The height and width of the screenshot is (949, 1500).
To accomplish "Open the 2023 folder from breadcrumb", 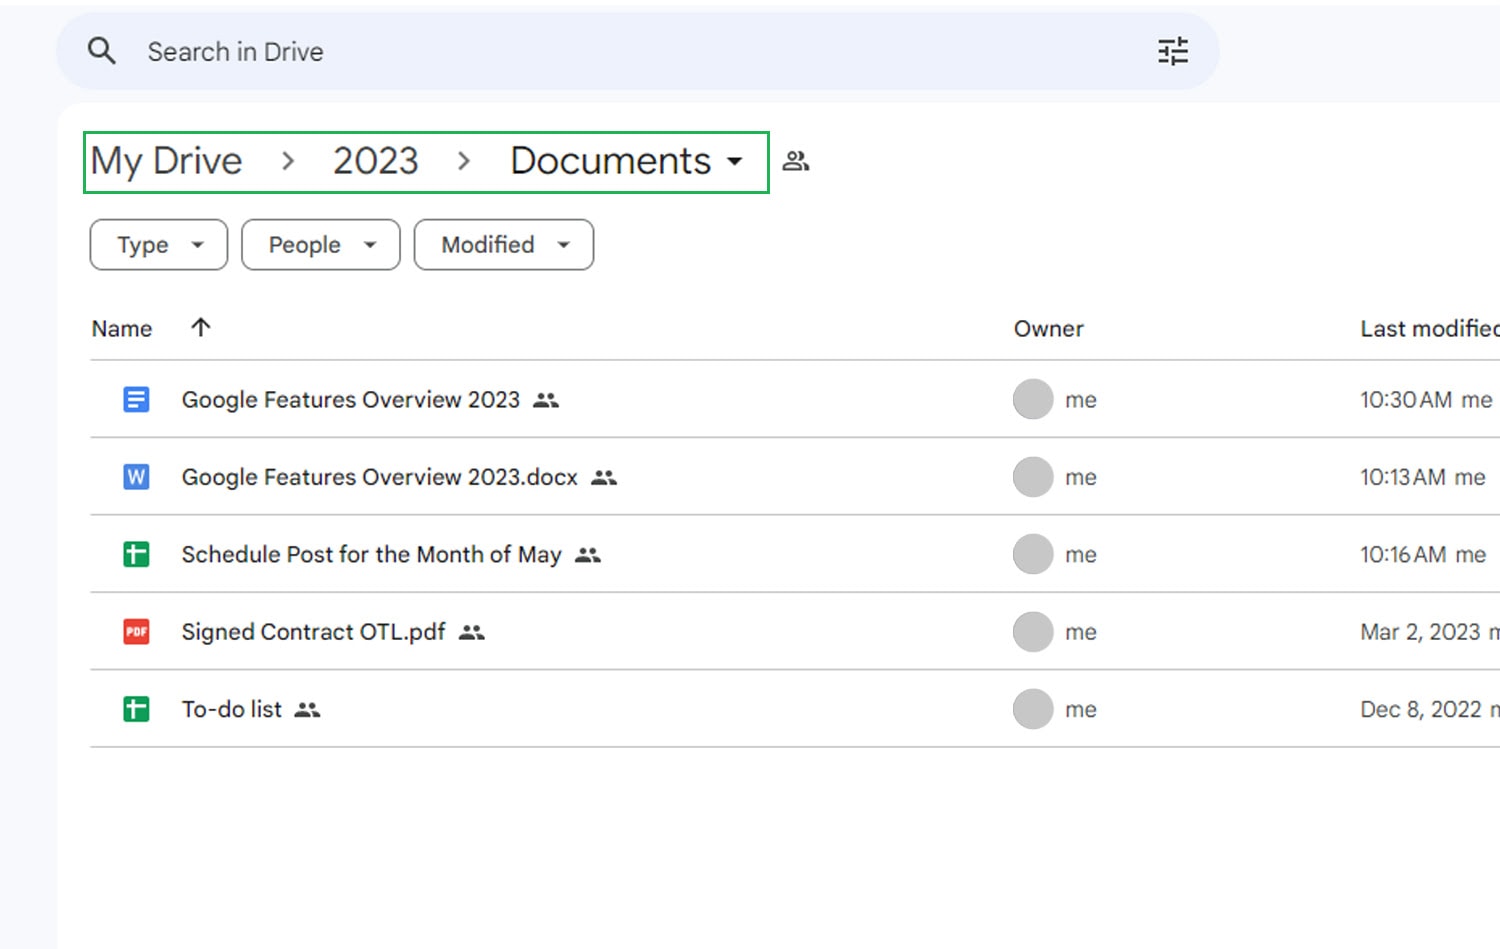I will pyautogui.click(x=375, y=160).
